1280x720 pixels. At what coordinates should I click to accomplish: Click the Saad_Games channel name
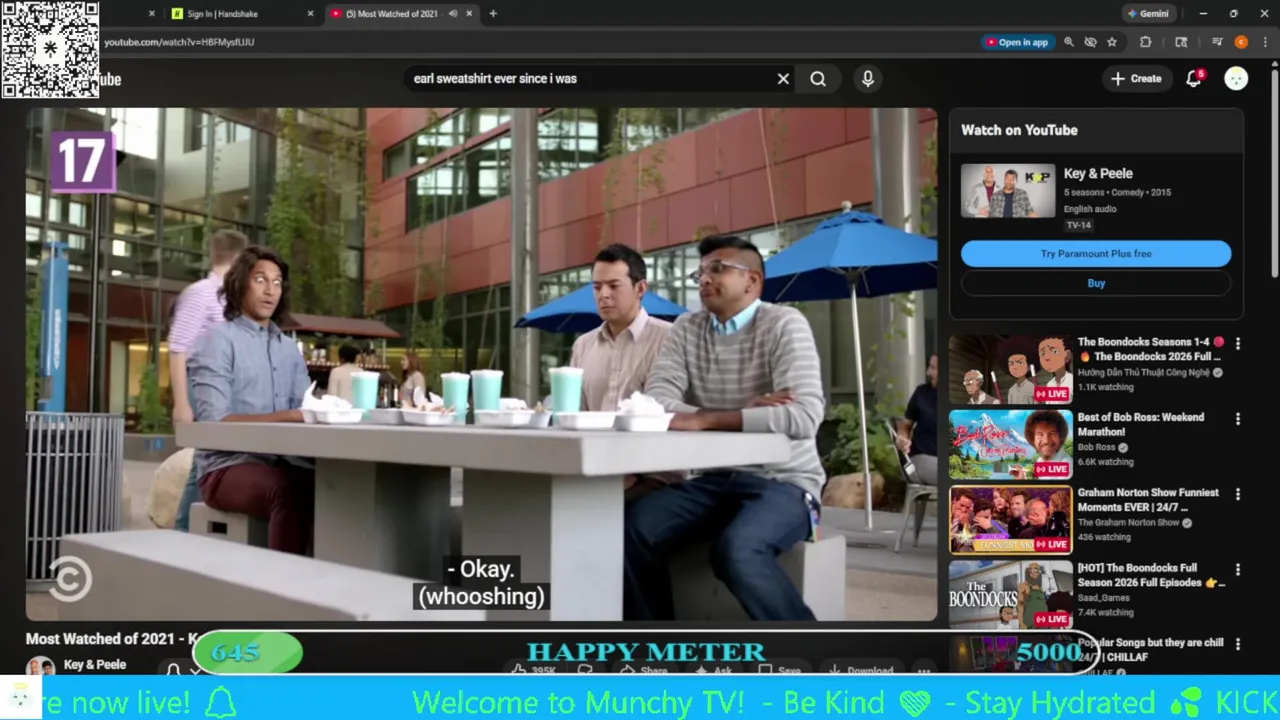pos(1105,598)
